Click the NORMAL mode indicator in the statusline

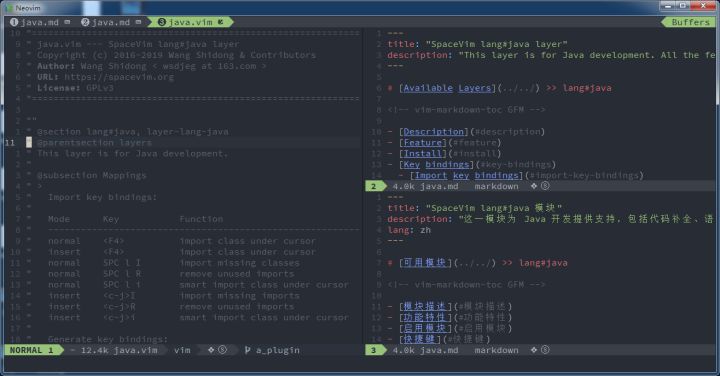click(x=26, y=350)
